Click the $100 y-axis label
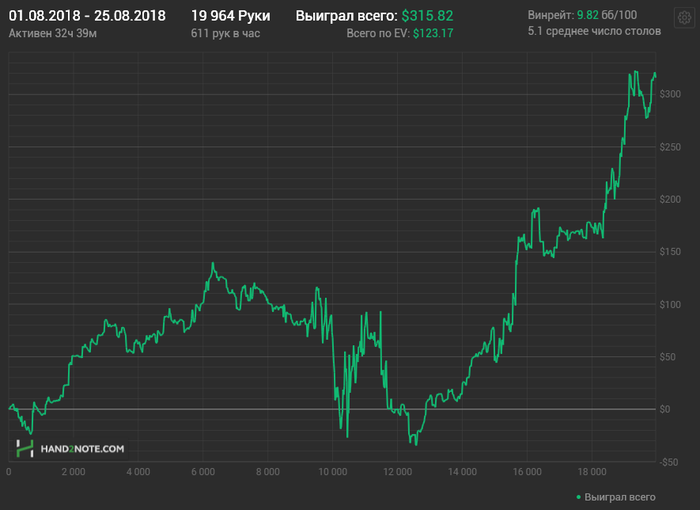Screen dimensions: 700x510 [x=670, y=305]
